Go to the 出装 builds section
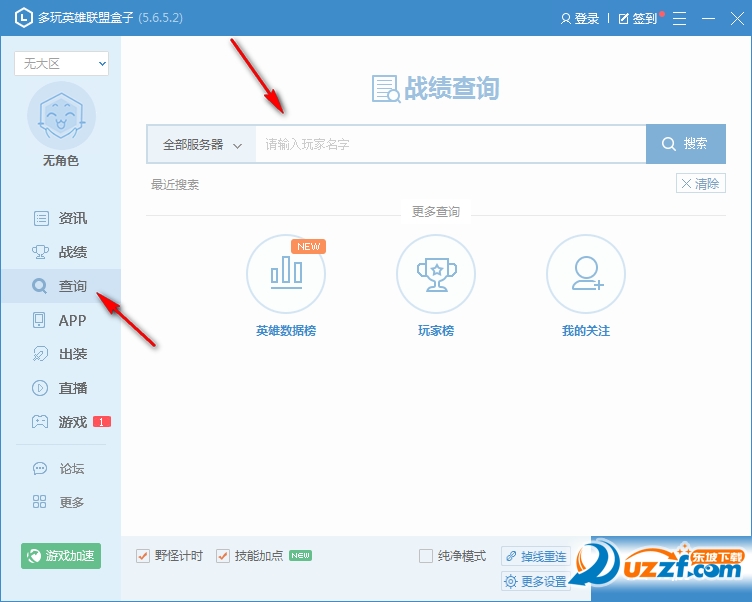The width and height of the screenshot is (752, 602). (60, 354)
